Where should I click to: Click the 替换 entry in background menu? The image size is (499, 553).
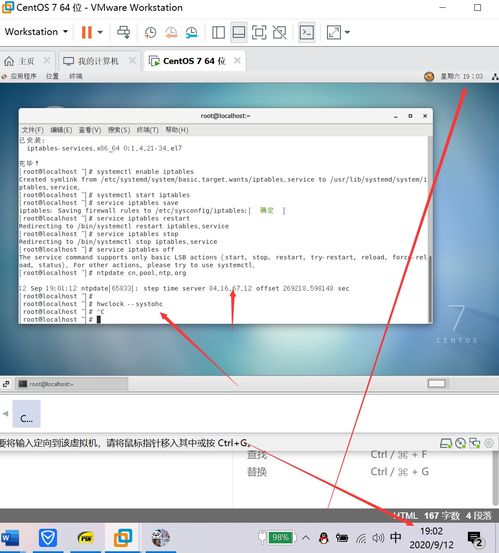(x=257, y=472)
